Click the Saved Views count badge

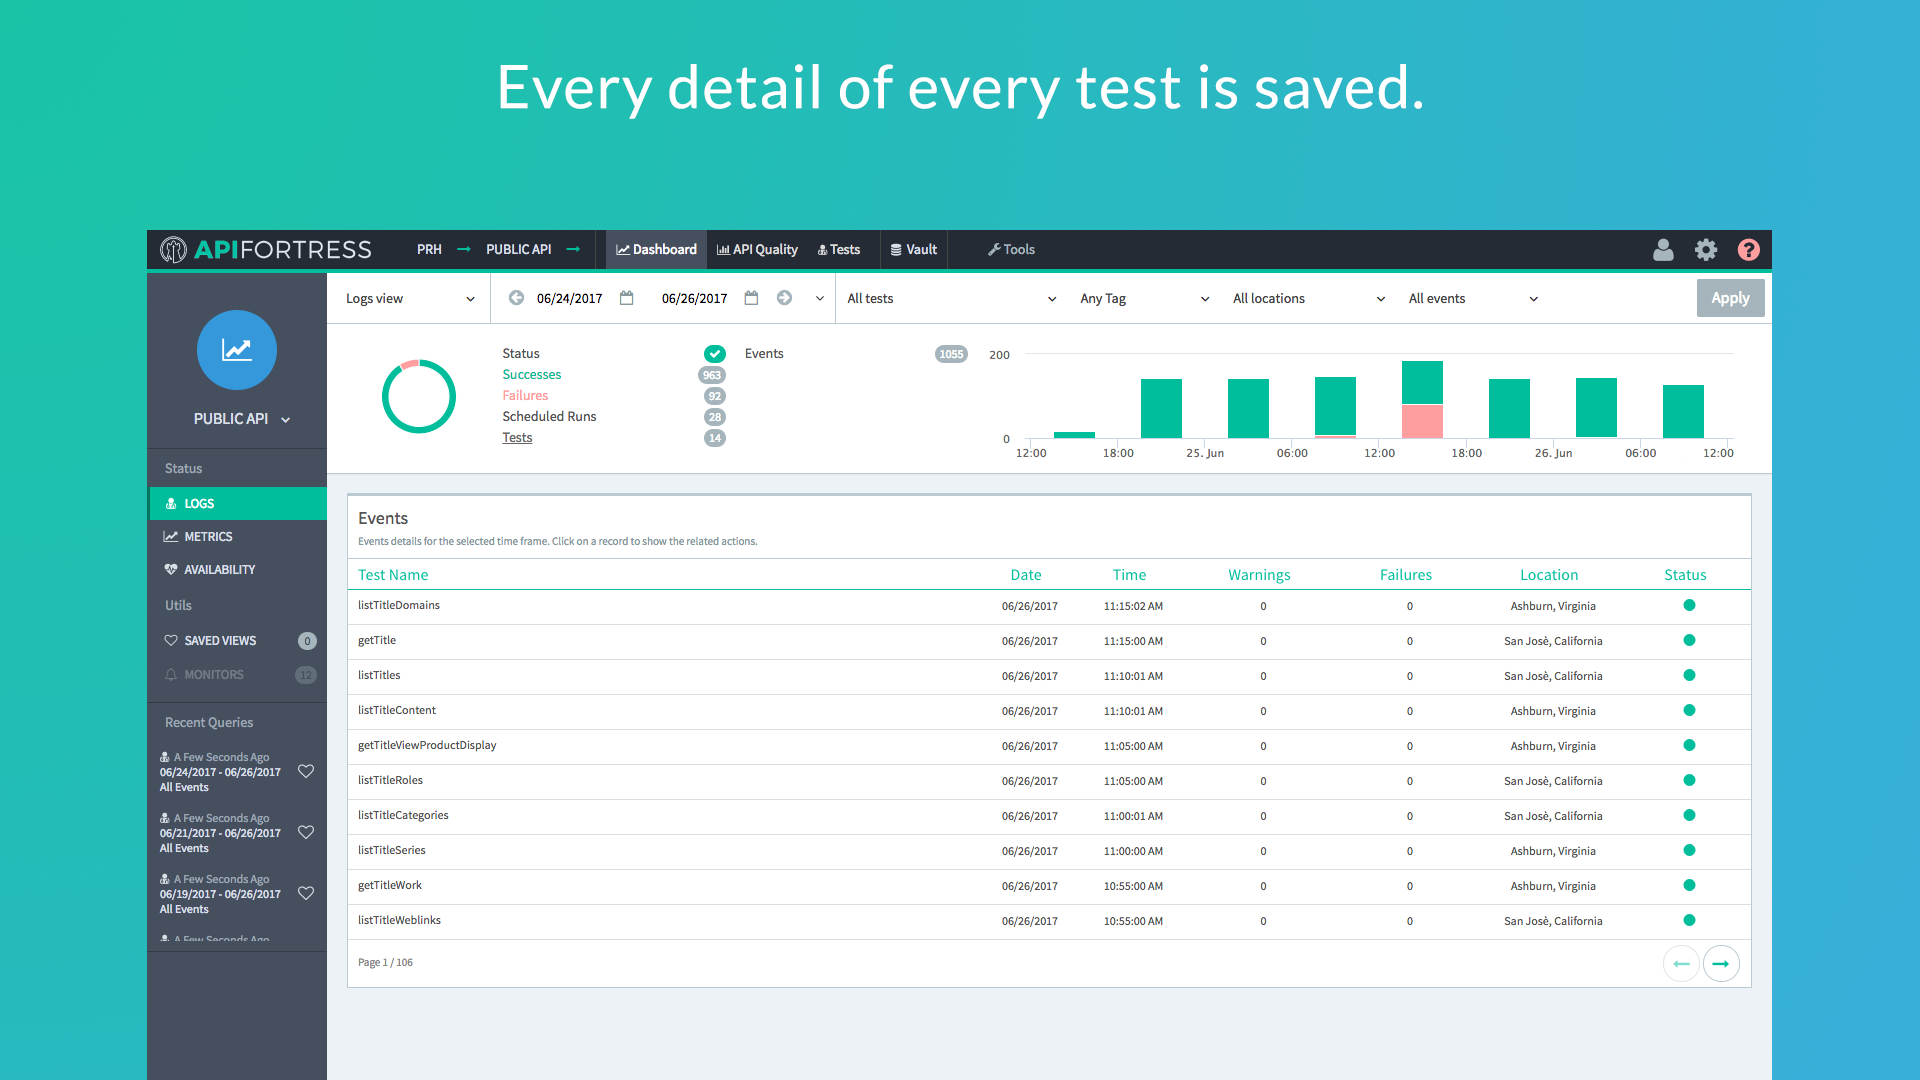pyautogui.click(x=307, y=641)
